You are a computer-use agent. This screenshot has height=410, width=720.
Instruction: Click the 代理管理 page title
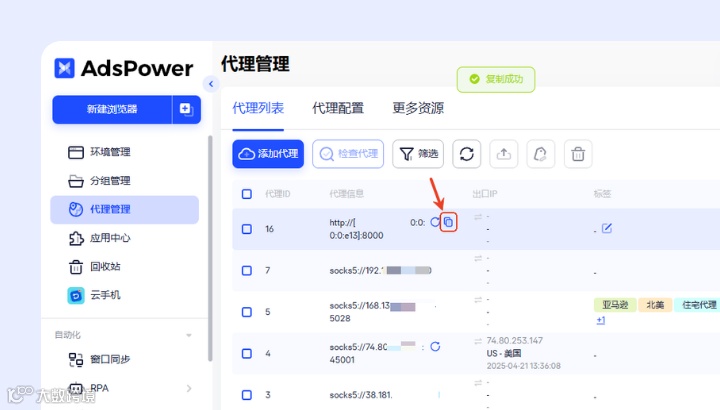[x=255, y=64]
